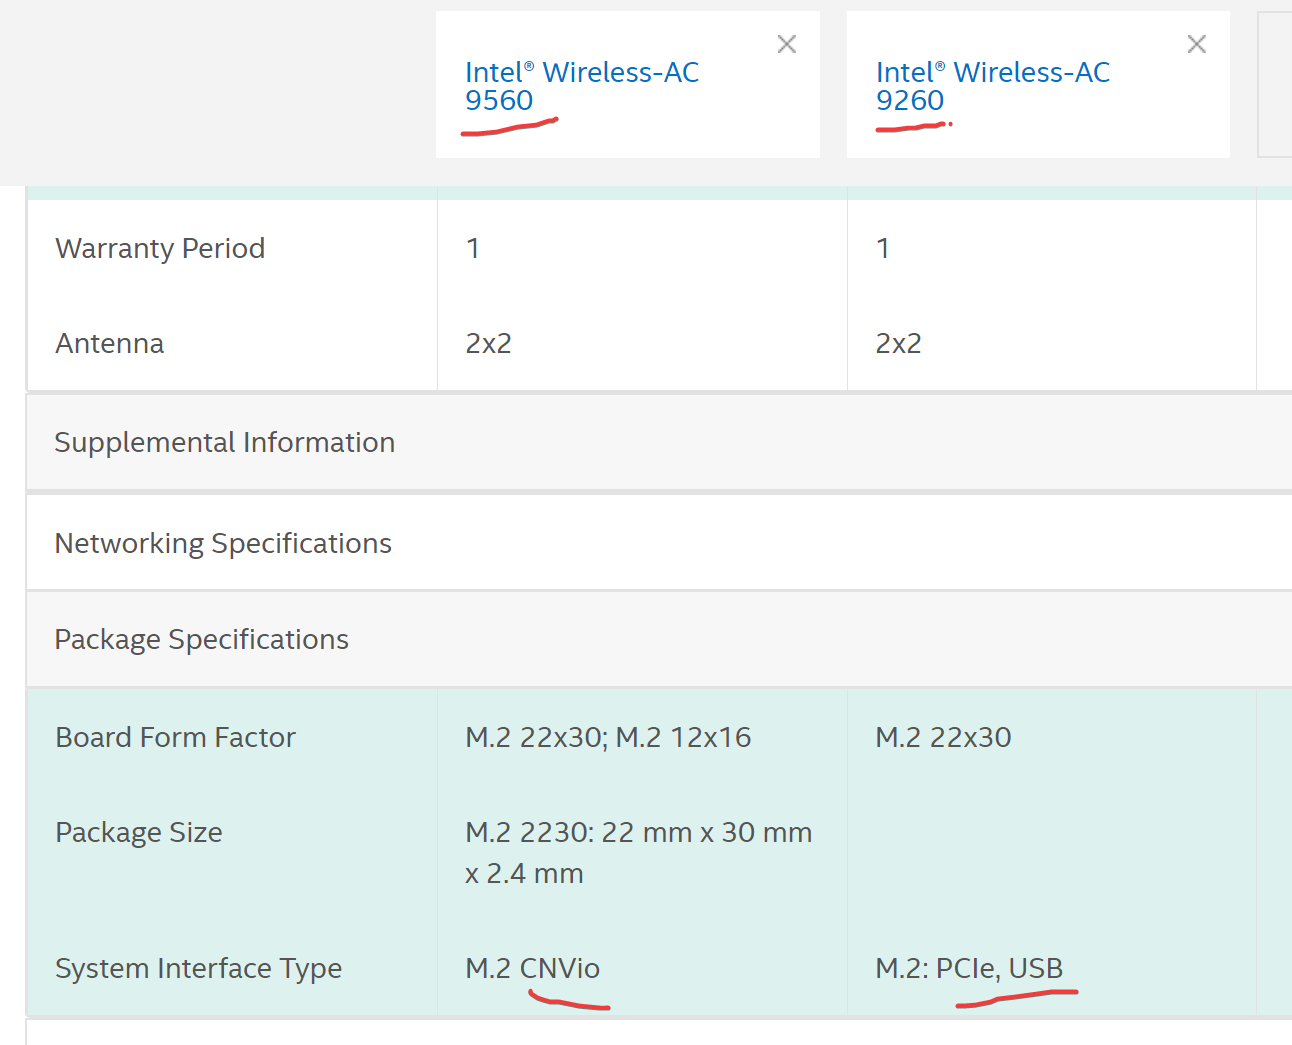Click the 9260 'M.2 22x30' form factor value
The height and width of the screenshot is (1045, 1292).
tap(943, 737)
